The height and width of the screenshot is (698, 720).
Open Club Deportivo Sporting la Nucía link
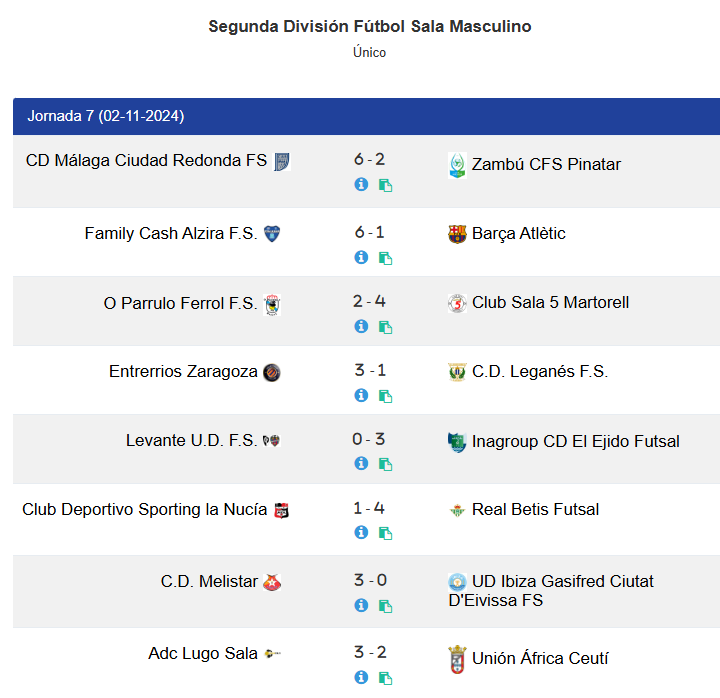coord(145,510)
